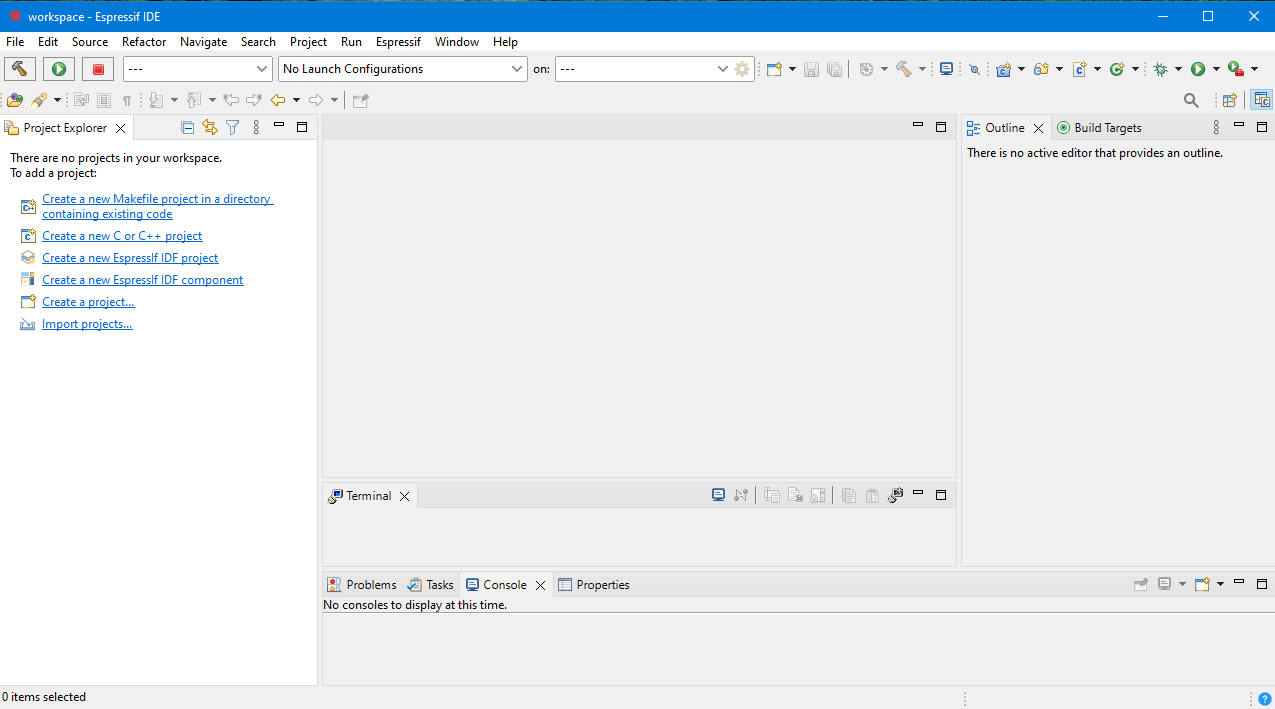Click the Open a Terminal monitor icon

pos(946,69)
